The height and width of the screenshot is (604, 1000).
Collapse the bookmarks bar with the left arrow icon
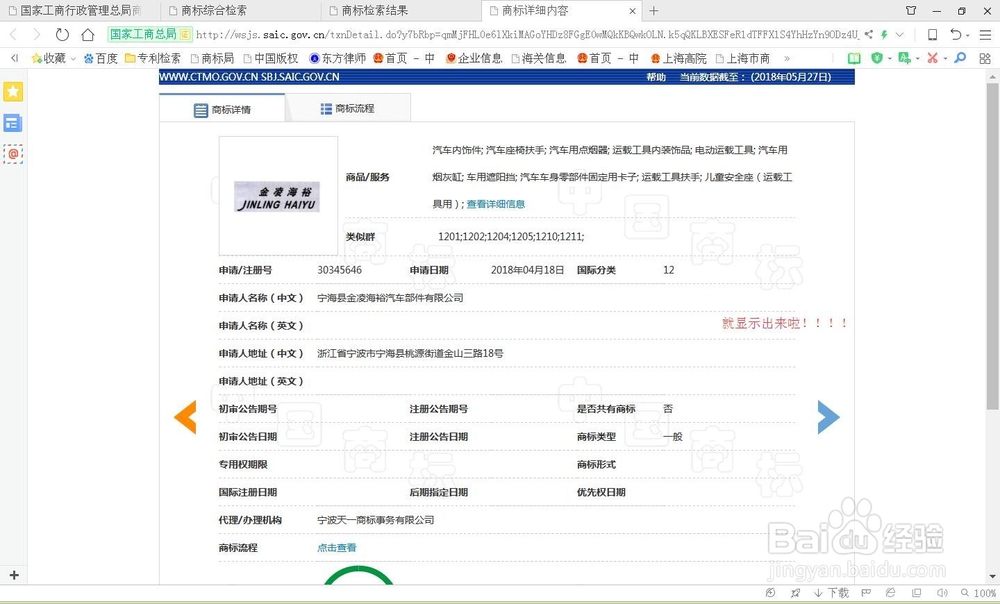click(14, 58)
